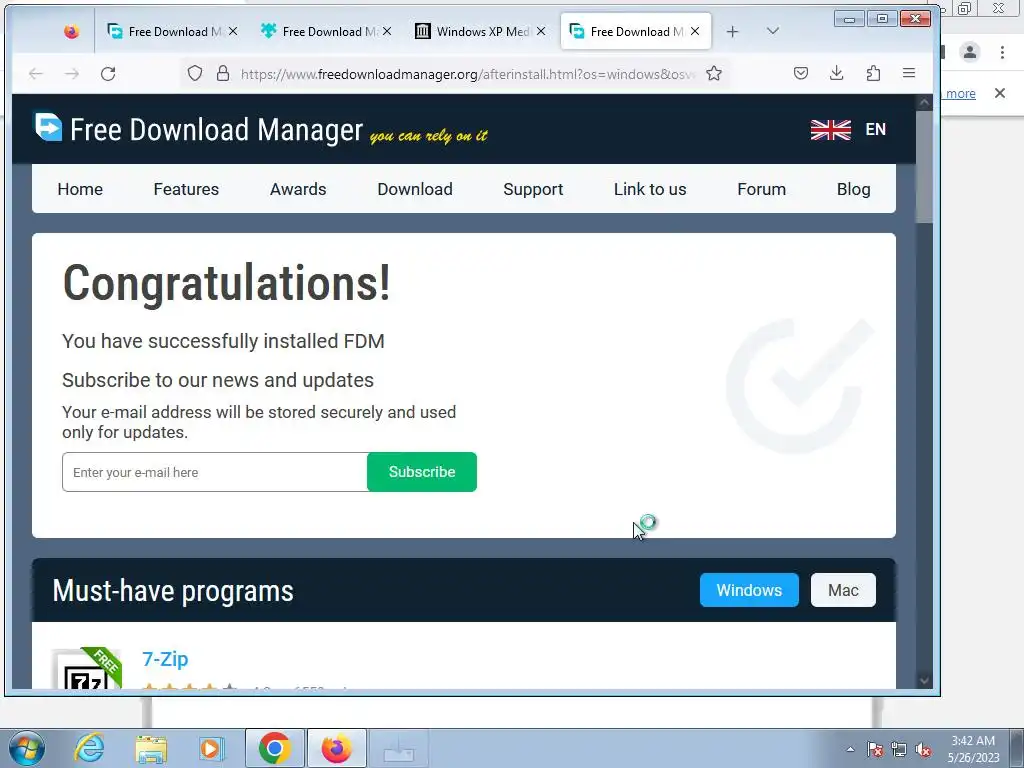
Task: Click the Firefox back arrow button
Action: [36, 74]
